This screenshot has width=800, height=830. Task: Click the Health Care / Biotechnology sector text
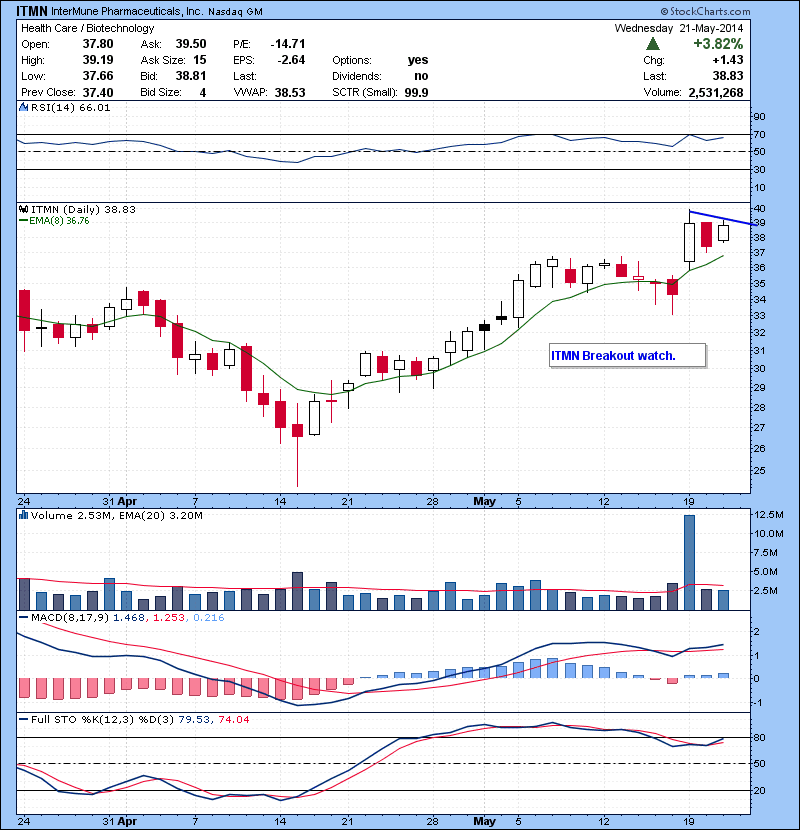coord(87,28)
